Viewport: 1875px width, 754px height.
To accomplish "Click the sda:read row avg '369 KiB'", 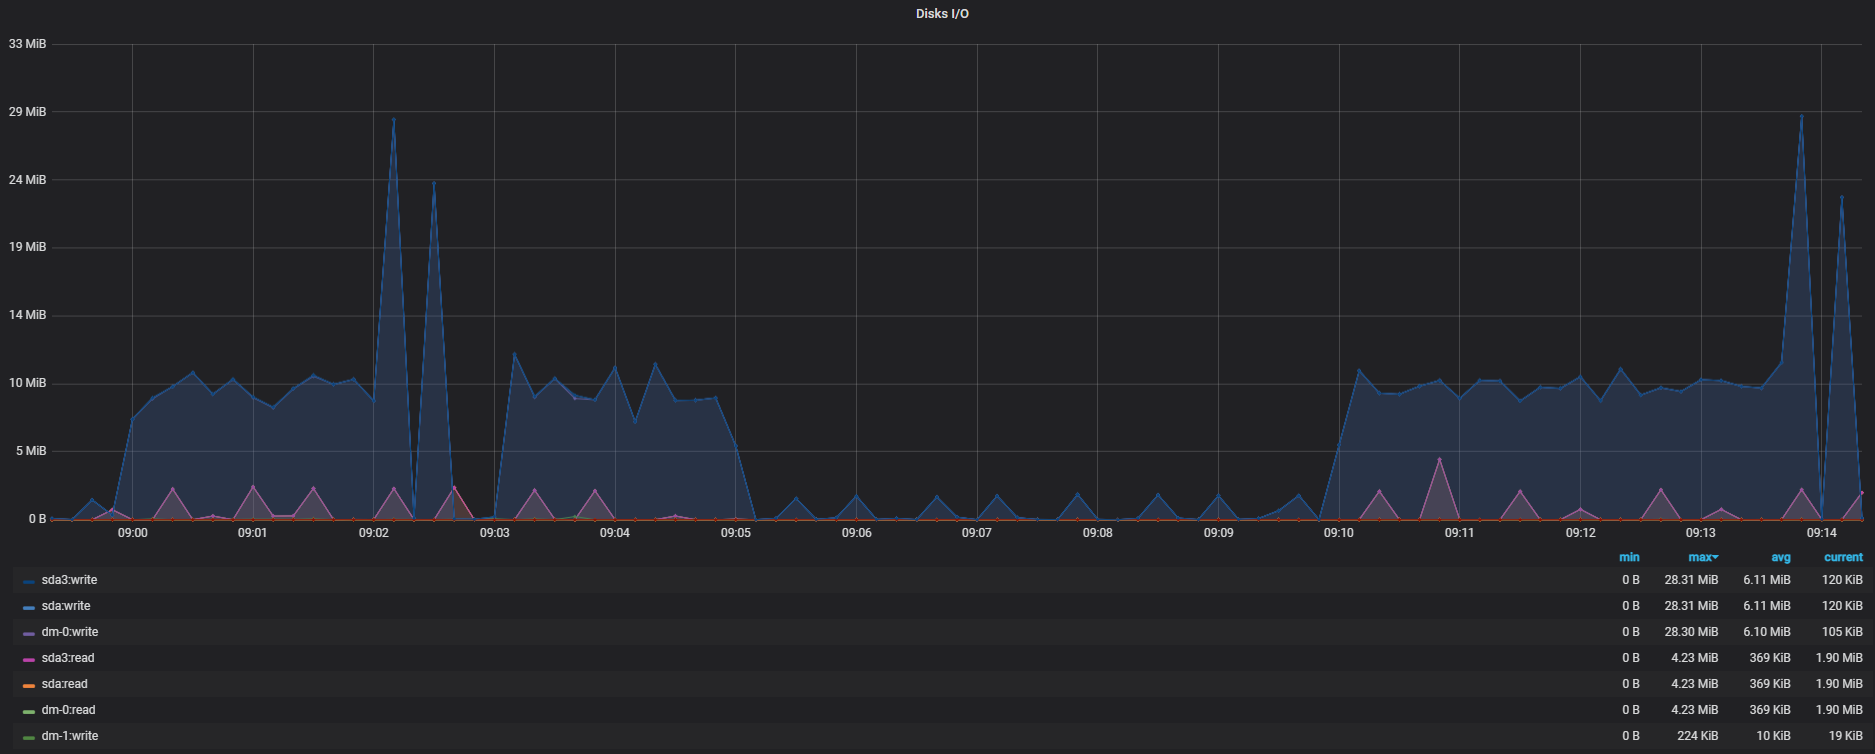I will (x=1770, y=684).
